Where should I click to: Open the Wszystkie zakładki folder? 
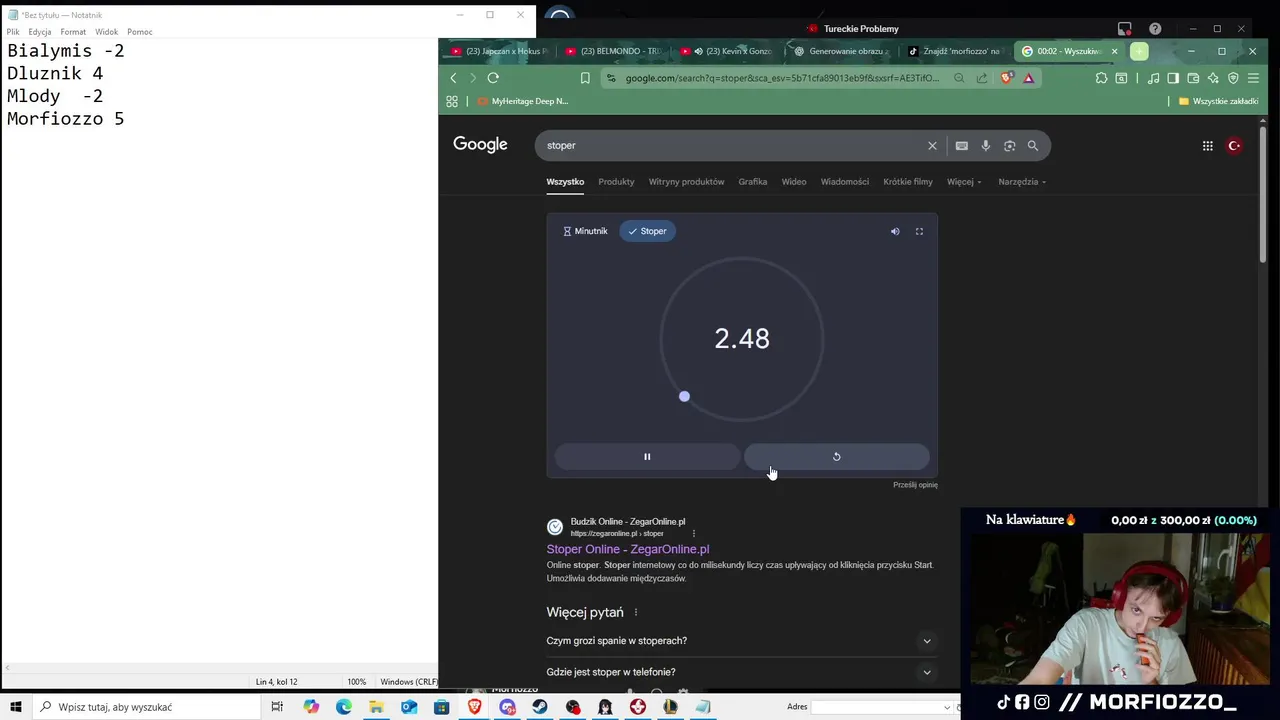(1218, 101)
